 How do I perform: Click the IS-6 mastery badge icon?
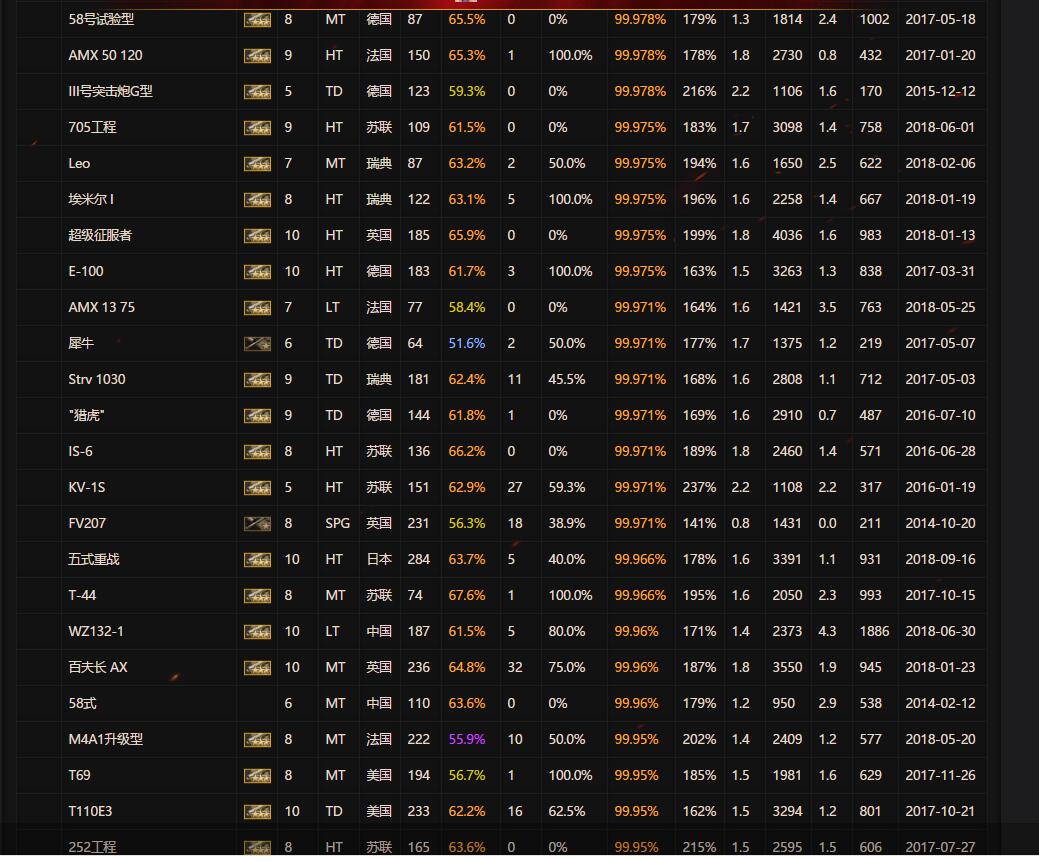(257, 451)
